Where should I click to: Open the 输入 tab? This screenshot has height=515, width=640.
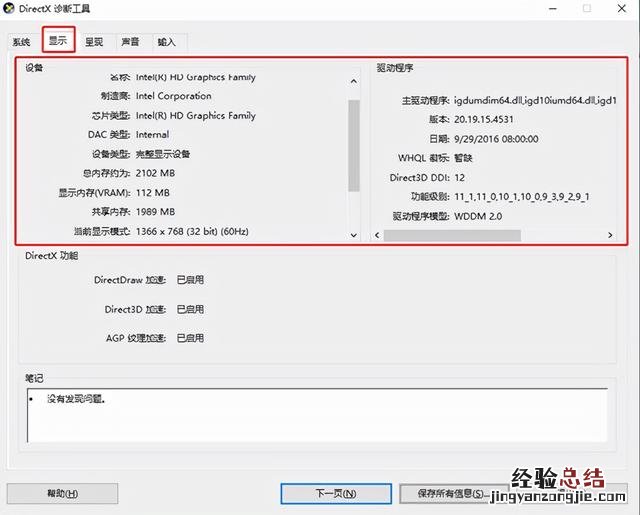coord(167,42)
